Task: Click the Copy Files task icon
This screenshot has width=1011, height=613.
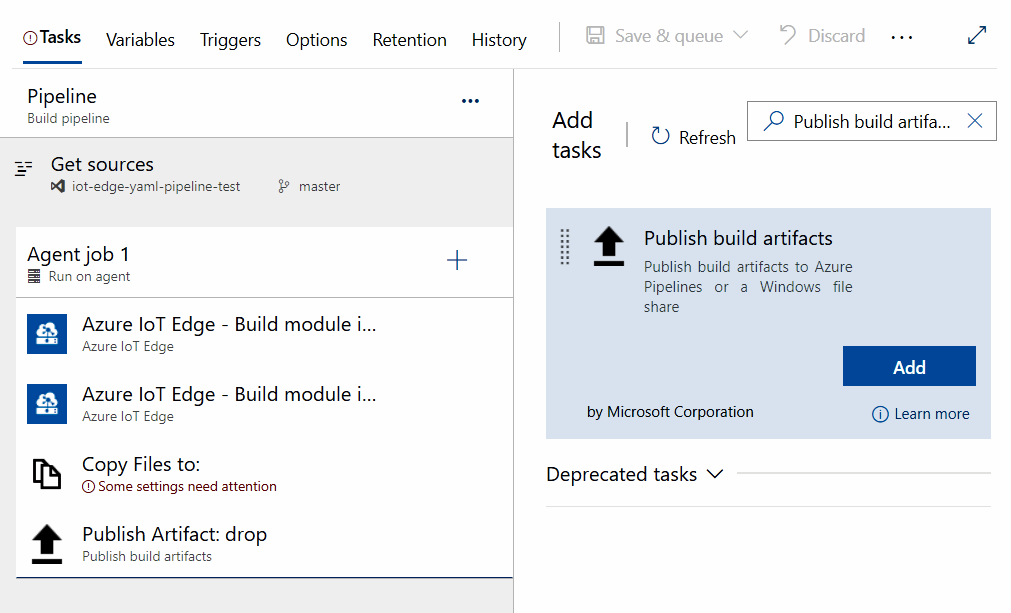Action: pyautogui.click(x=47, y=473)
